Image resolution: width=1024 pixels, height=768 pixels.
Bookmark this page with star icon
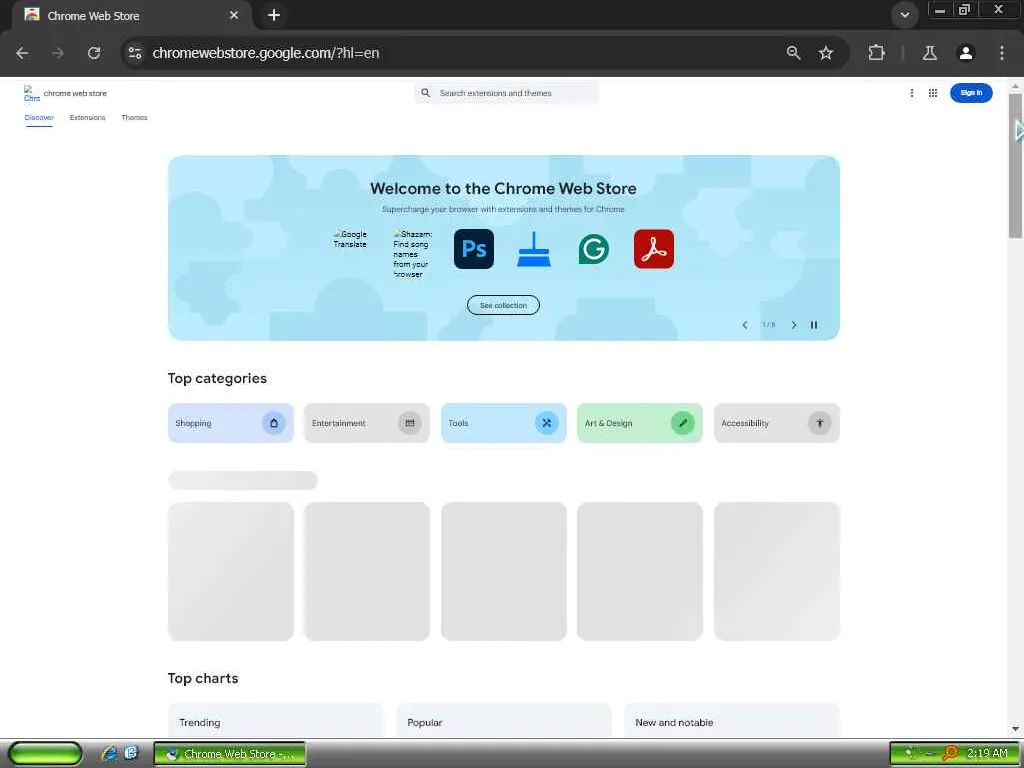tap(826, 53)
